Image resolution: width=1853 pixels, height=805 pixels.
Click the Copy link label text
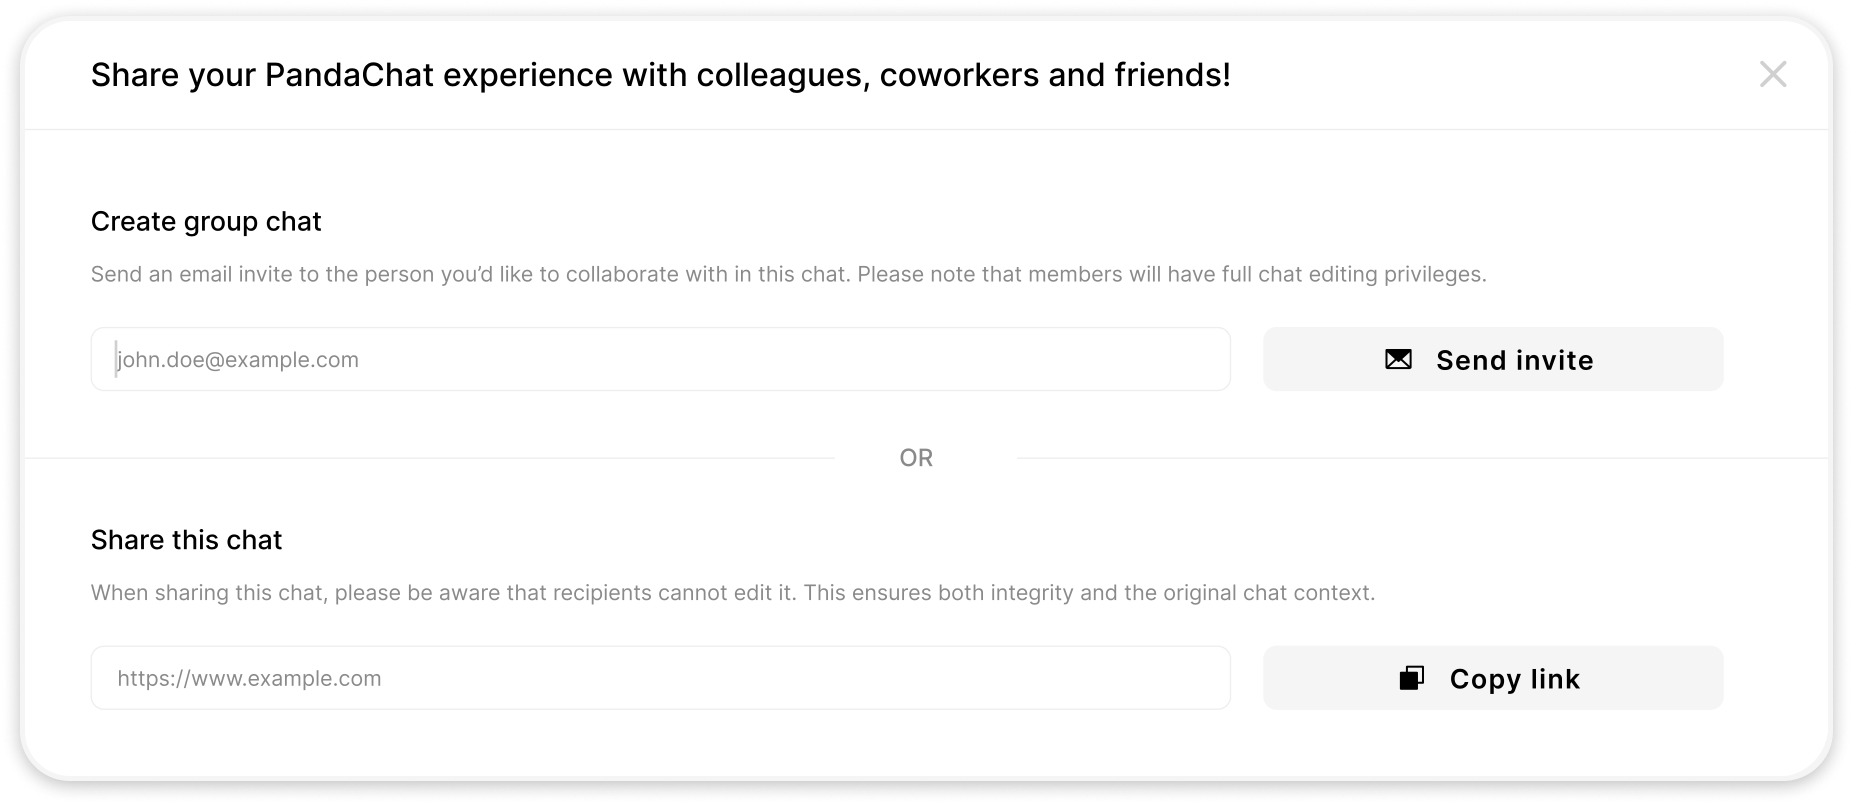tap(1514, 679)
